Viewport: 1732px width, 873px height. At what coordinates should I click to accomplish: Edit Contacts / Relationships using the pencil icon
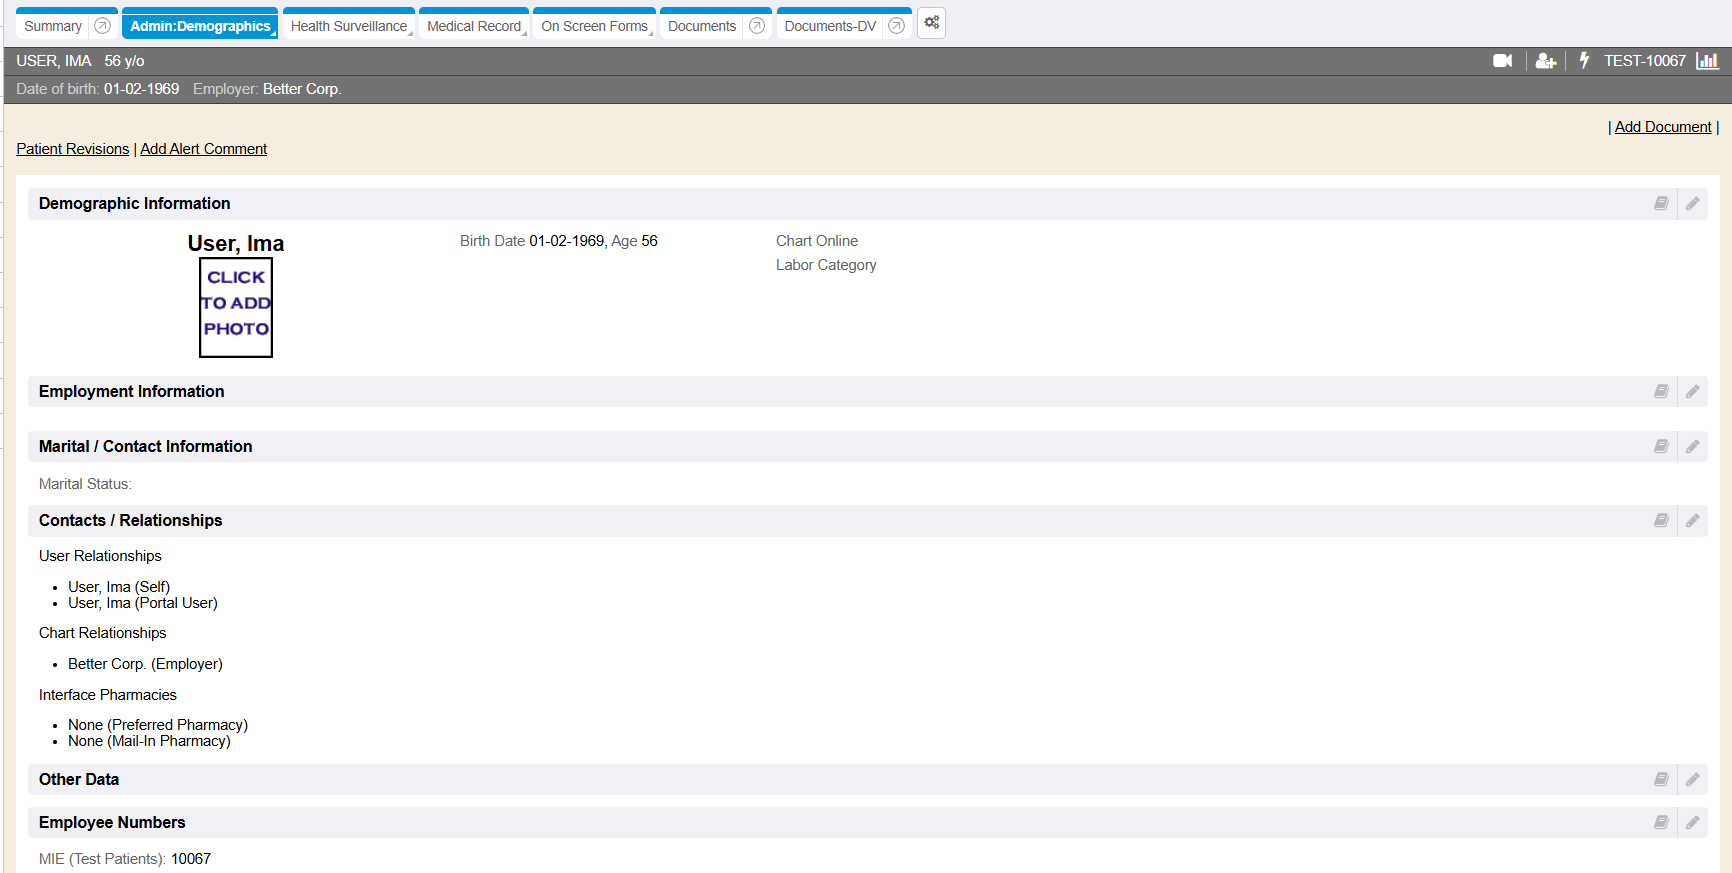click(1692, 521)
